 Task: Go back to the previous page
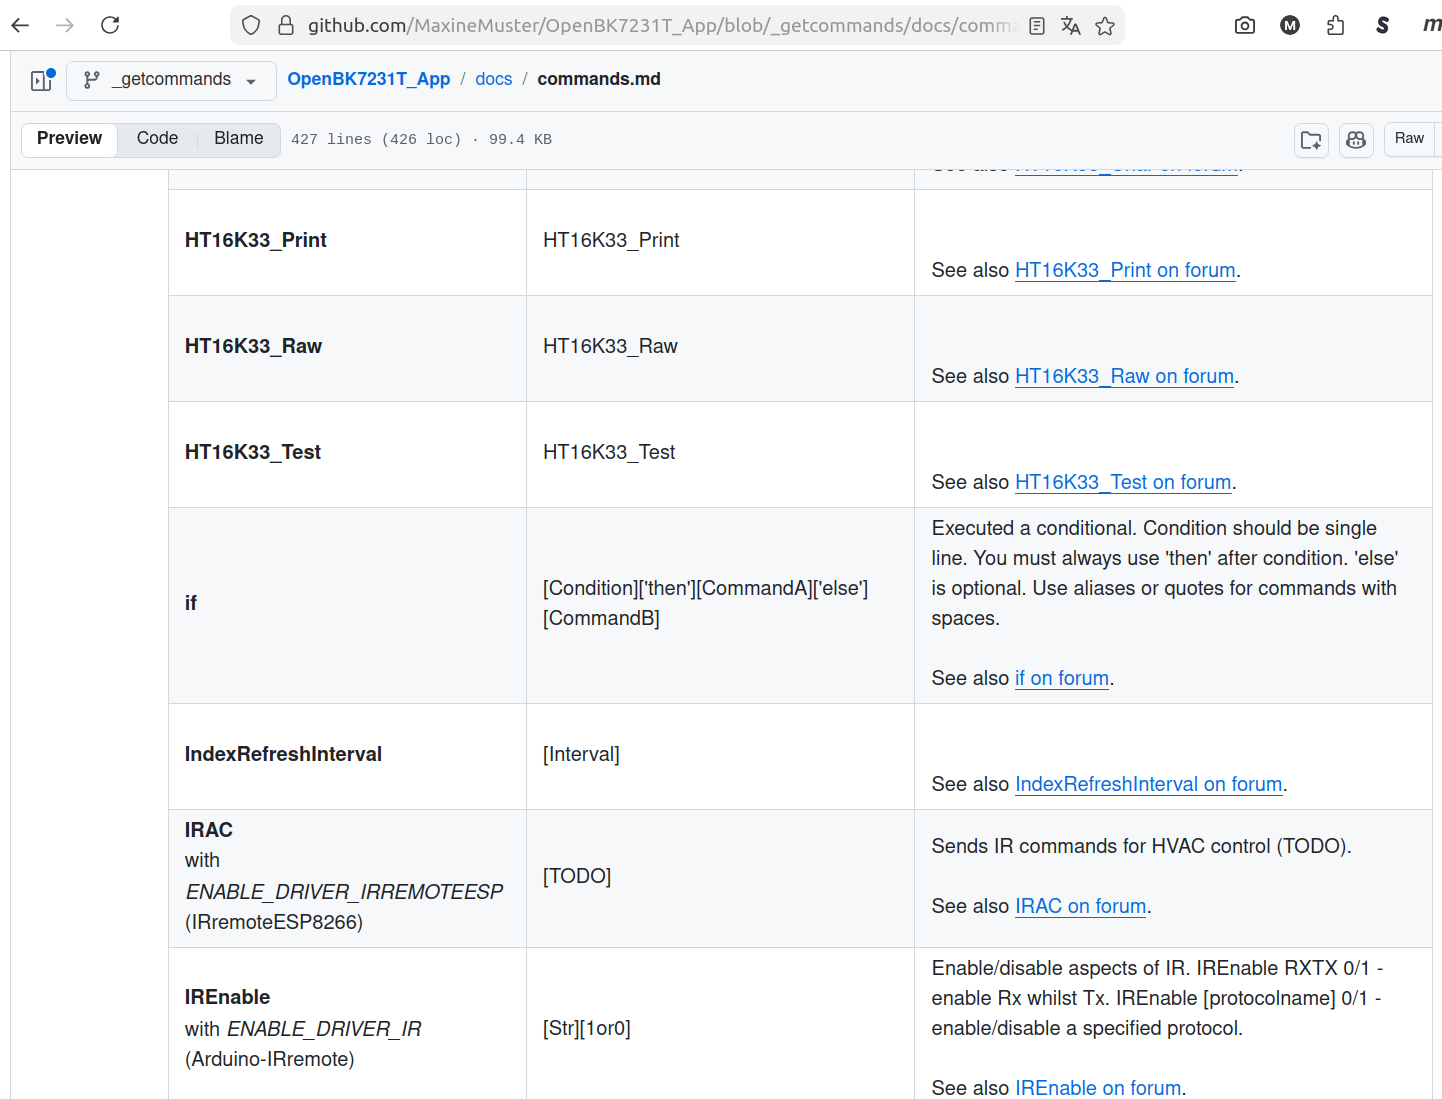pyautogui.click(x=21, y=25)
